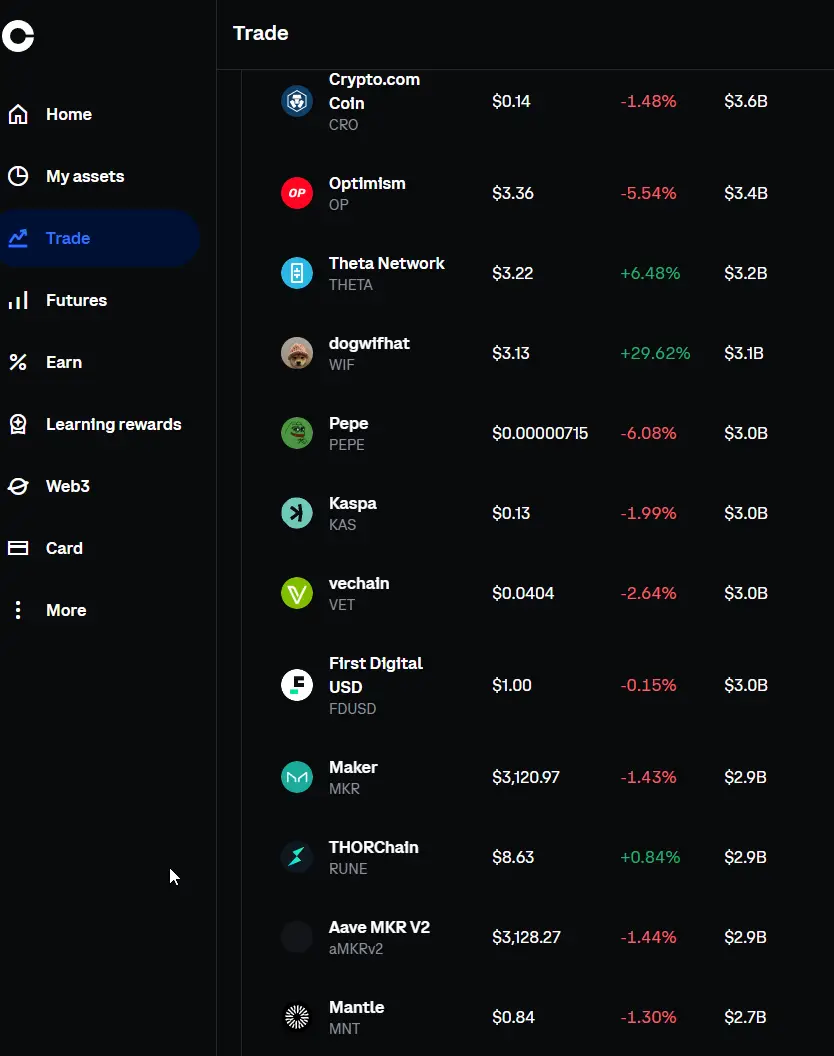This screenshot has width=834, height=1056.
Task: Click the More kebab icon
Action: (x=17, y=610)
